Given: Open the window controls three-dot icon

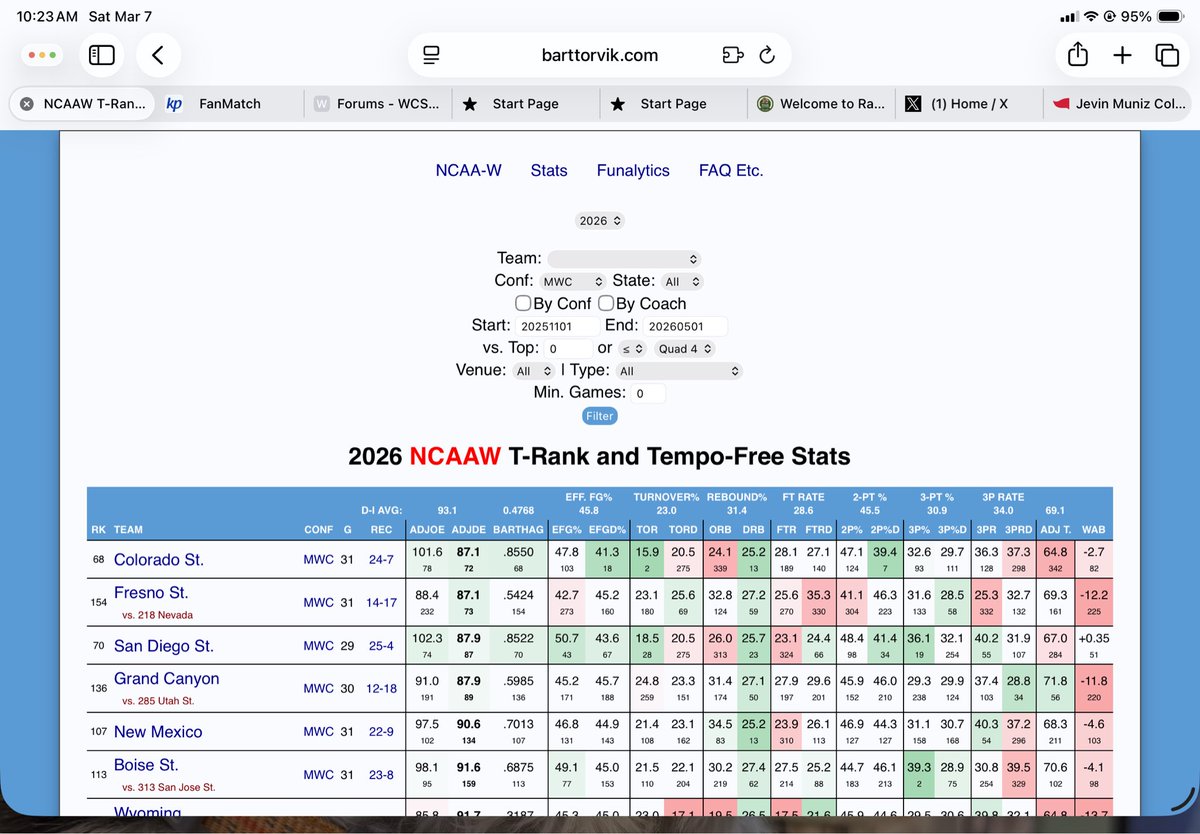Looking at the screenshot, I should [43, 56].
